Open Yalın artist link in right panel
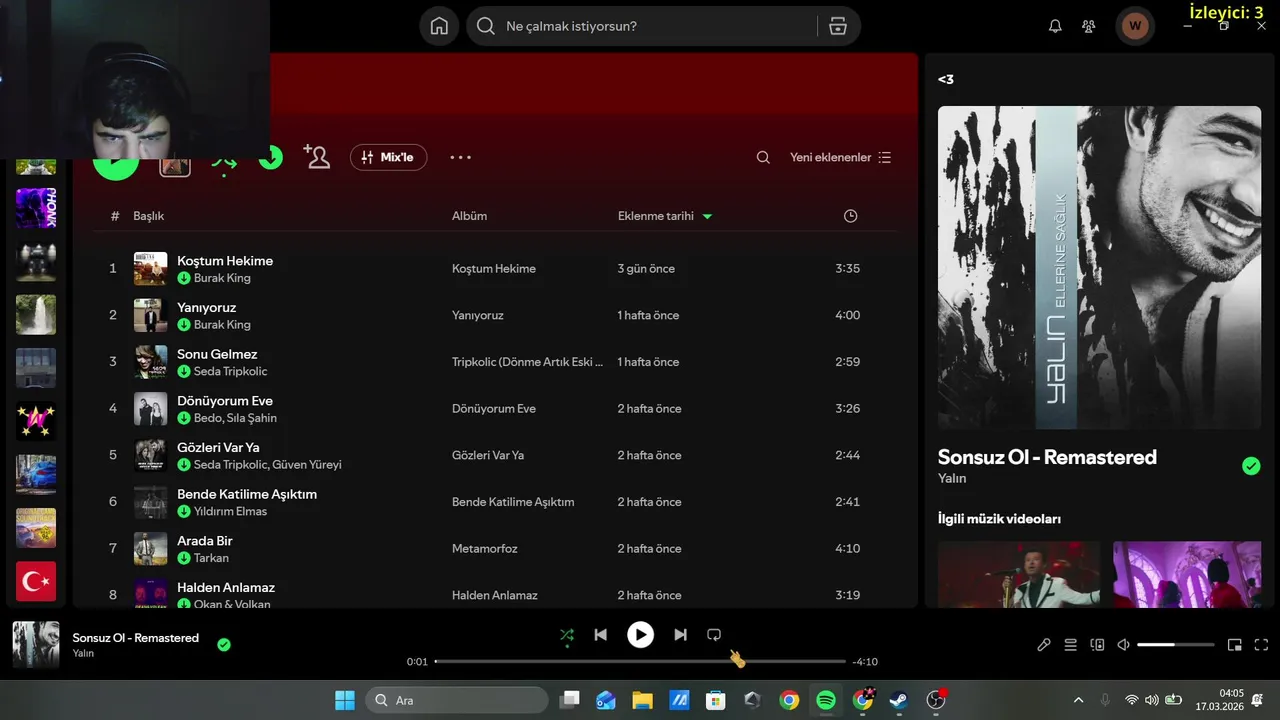Screen dimensions: 1280x720 pyautogui.click(x=952, y=478)
